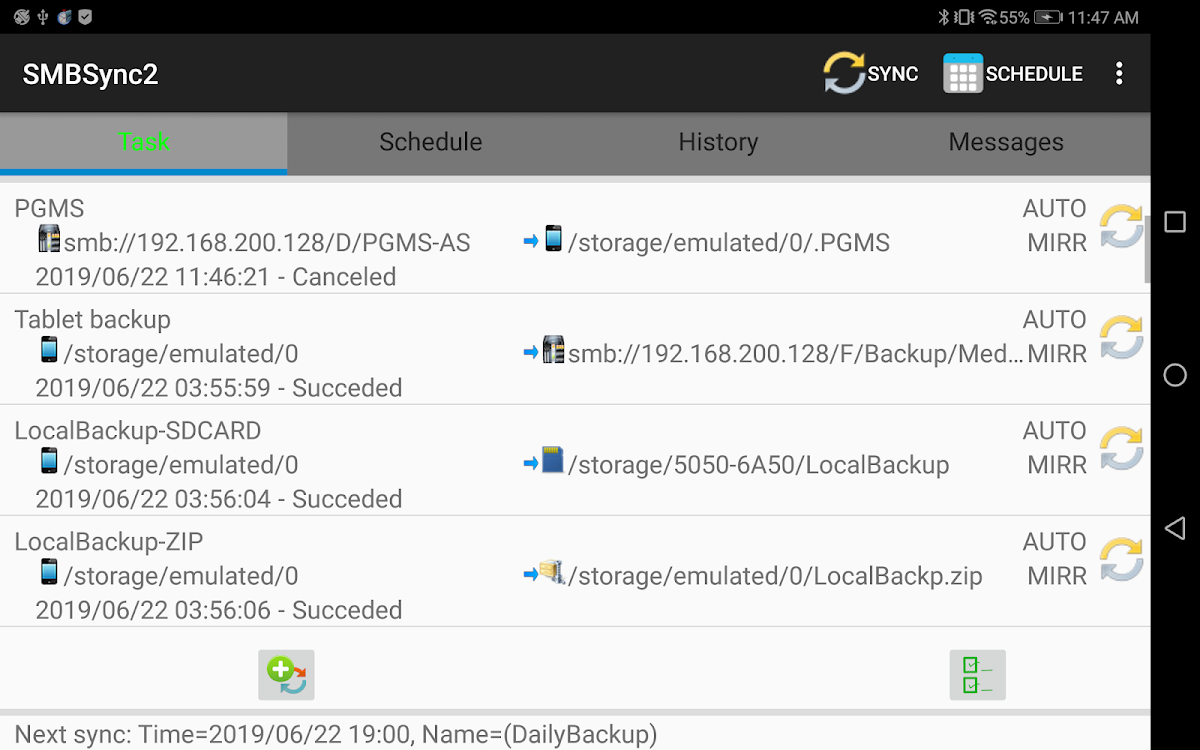This screenshot has height=750, width=1200.
Task: Switch to the Messages tab
Action: click(x=1006, y=142)
